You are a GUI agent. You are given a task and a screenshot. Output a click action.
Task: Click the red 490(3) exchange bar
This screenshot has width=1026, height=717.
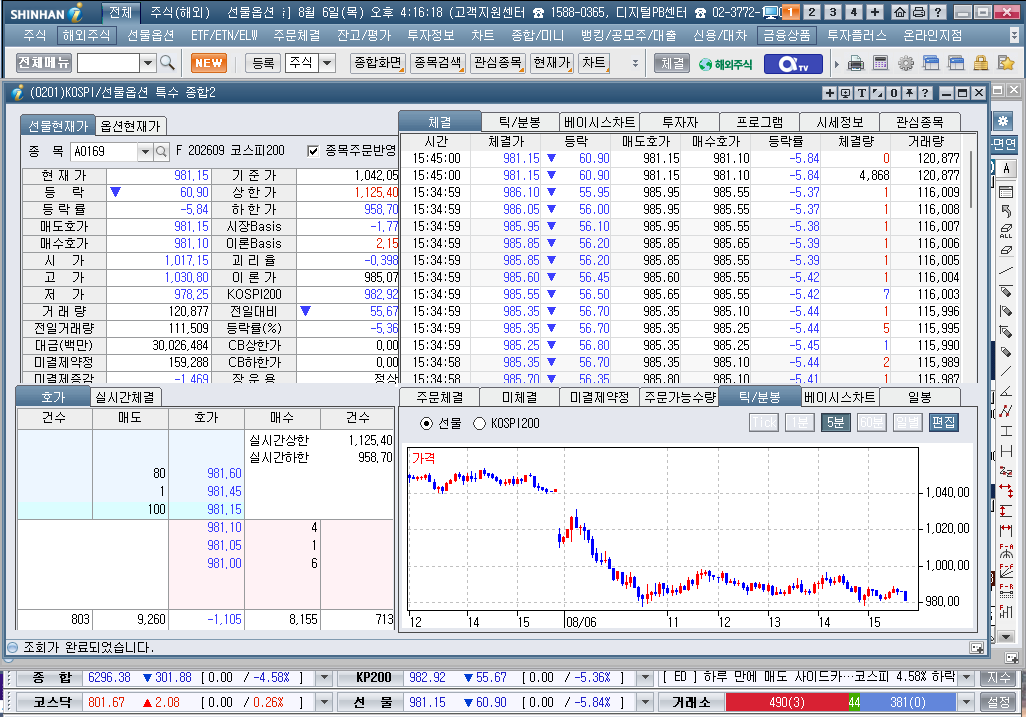[787, 703]
